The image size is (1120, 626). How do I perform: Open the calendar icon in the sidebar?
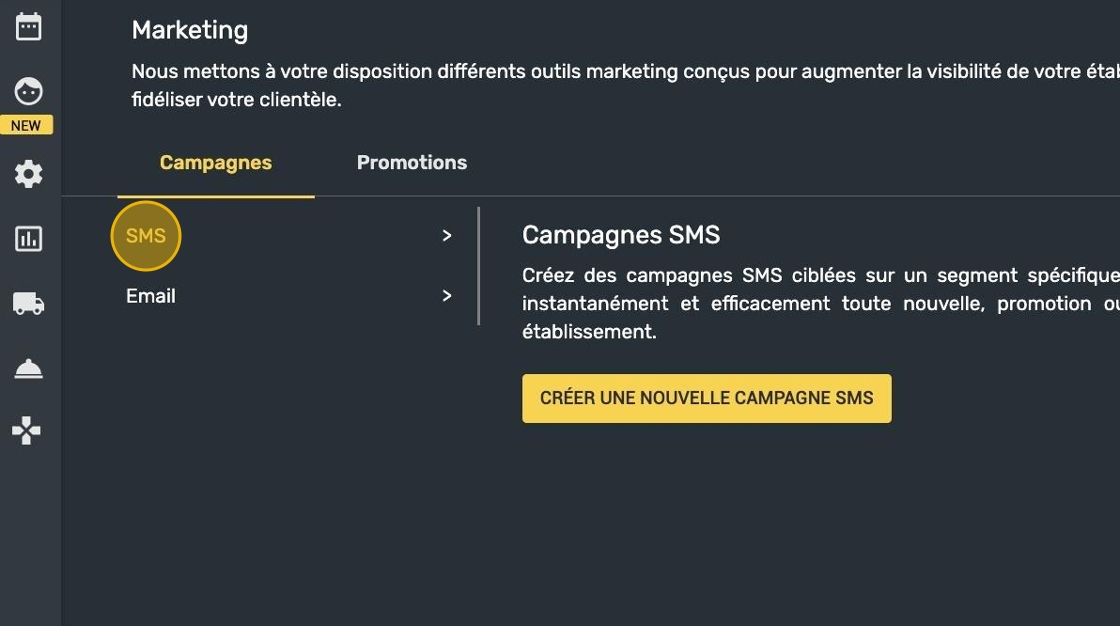[x=28, y=27]
